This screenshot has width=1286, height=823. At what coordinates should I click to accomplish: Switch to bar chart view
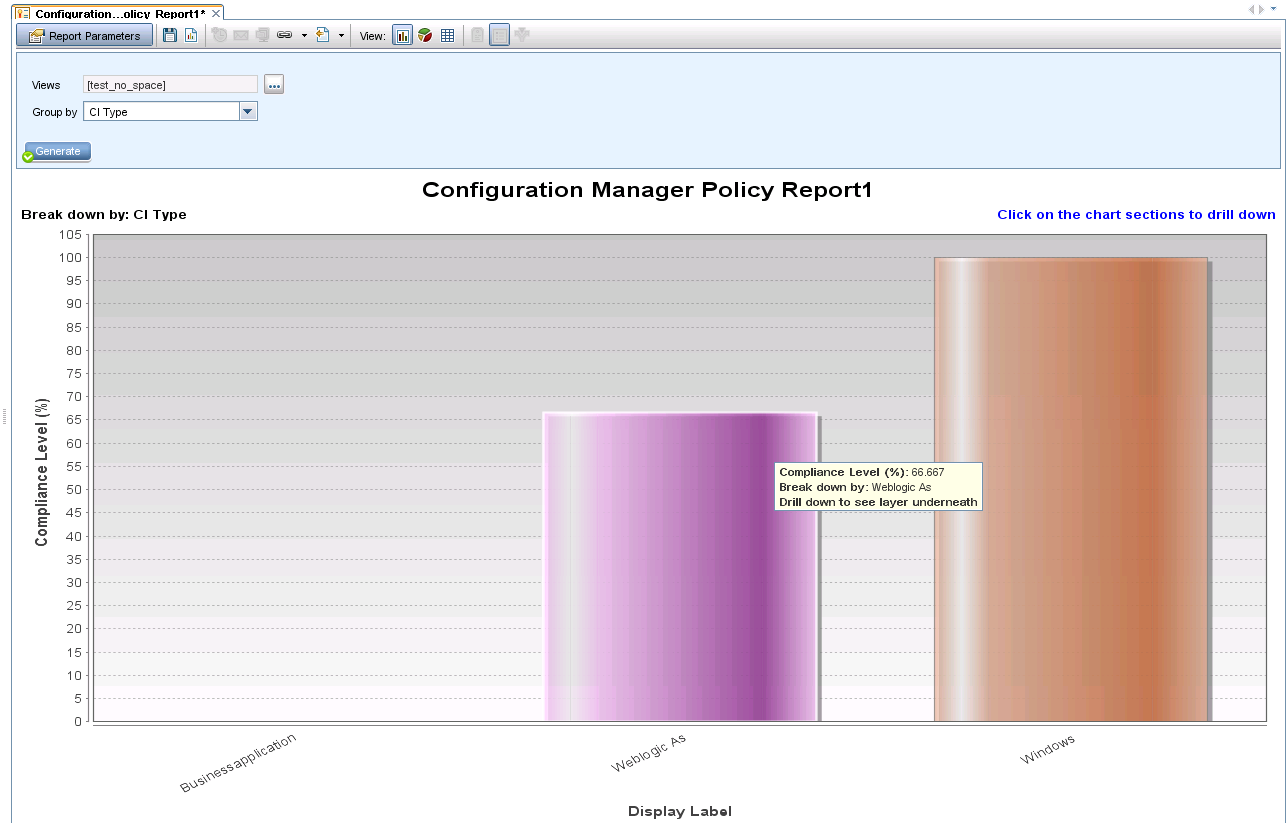[403, 36]
